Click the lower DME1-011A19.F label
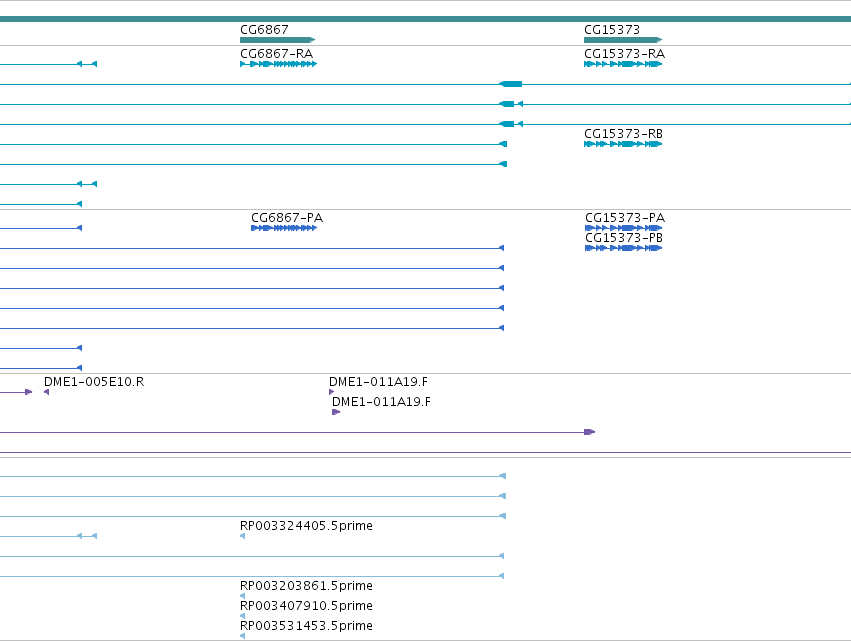This screenshot has height=641, width=851. pyautogui.click(x=381, y=402)
